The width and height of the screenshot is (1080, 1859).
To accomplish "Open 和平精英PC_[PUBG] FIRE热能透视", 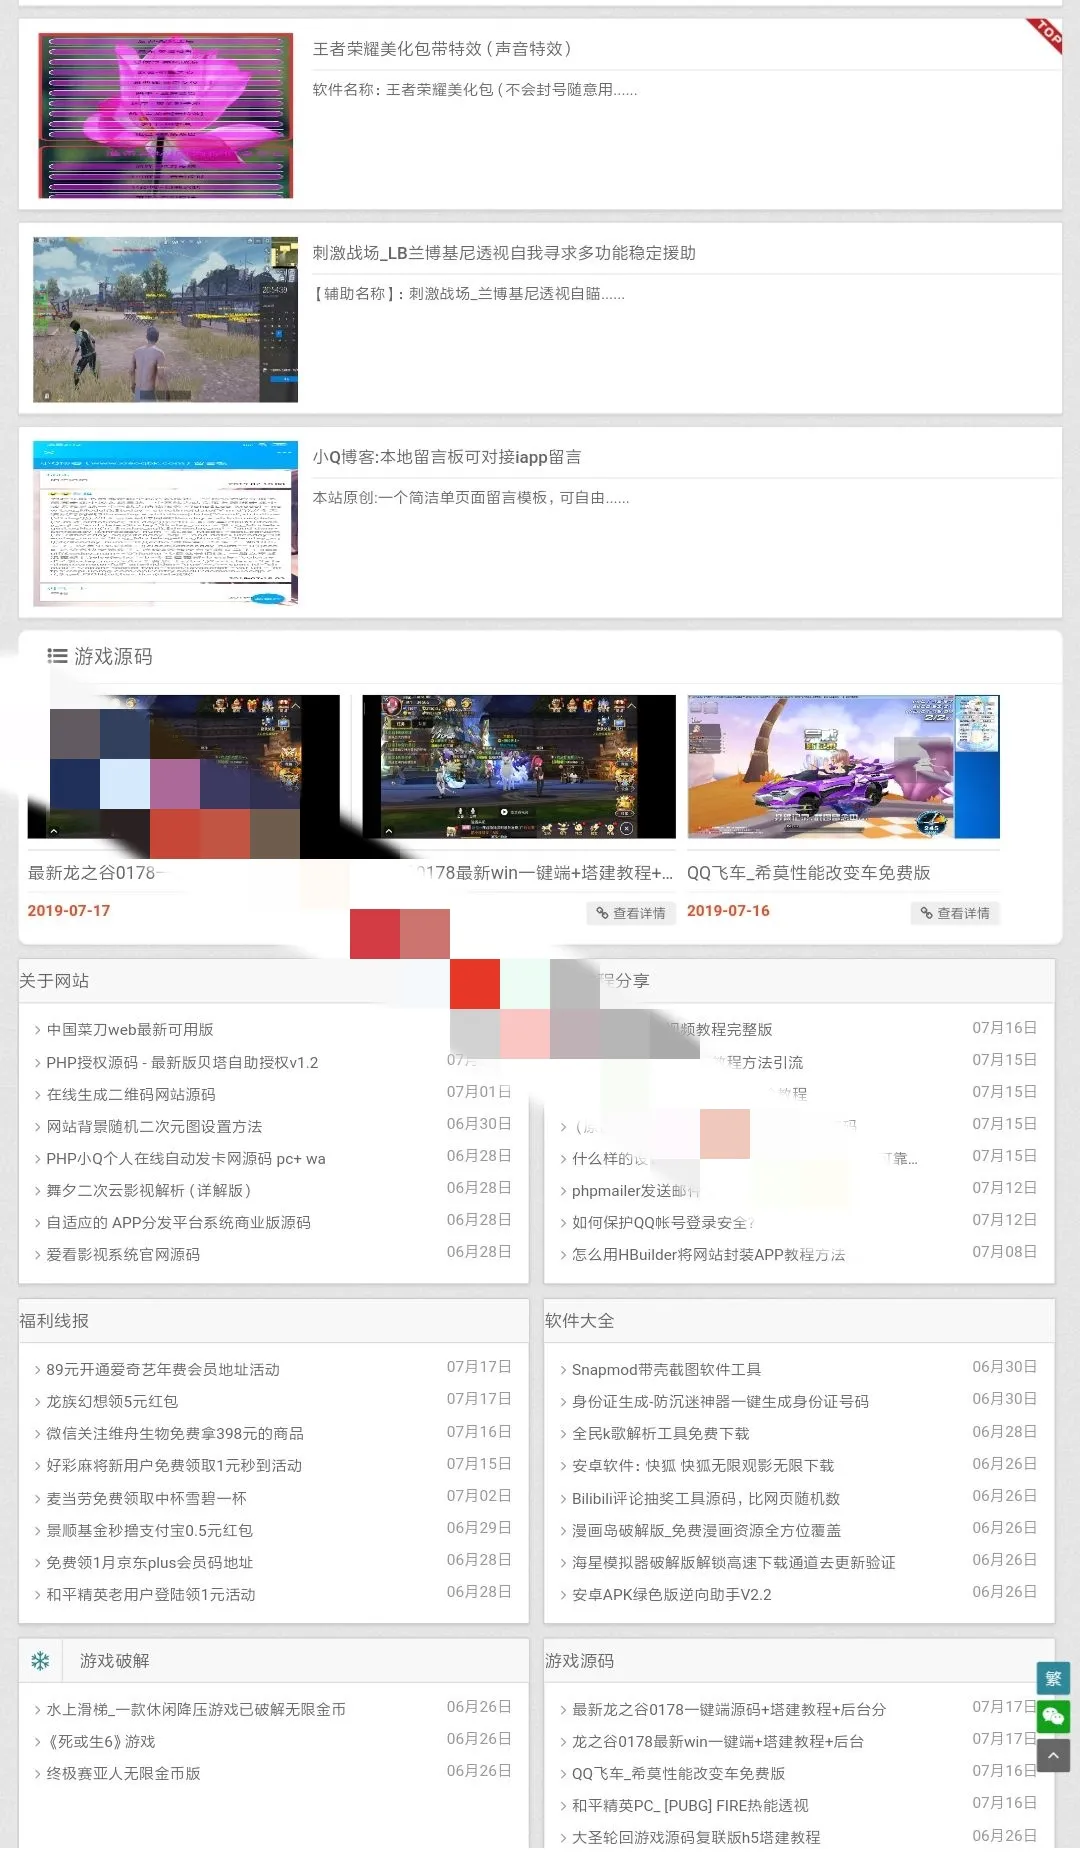I will [x=690, y=1805].
